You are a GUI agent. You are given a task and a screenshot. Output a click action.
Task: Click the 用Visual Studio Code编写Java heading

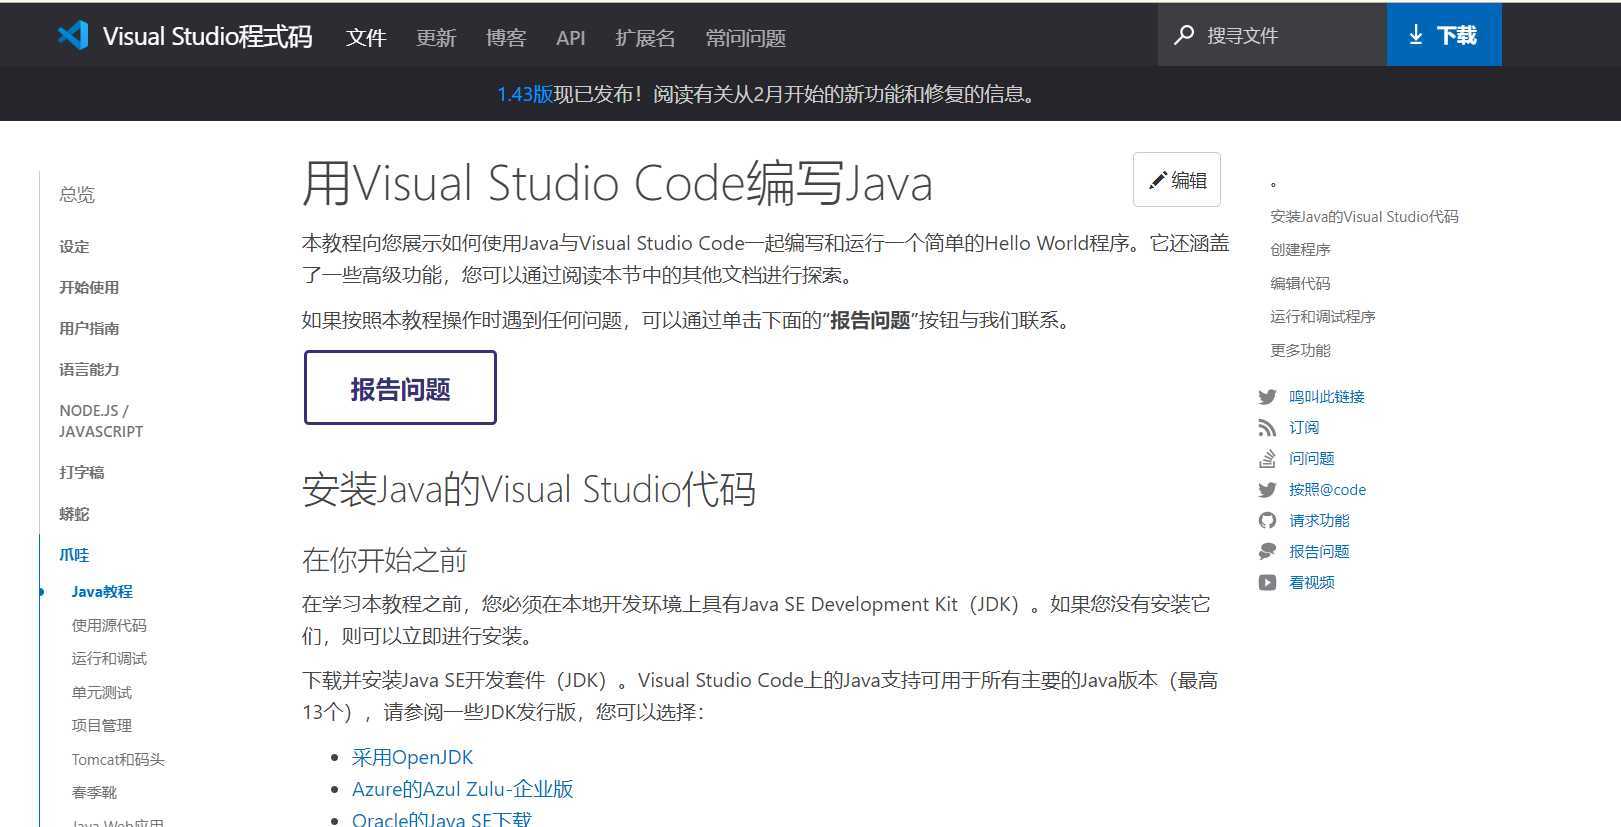click(617, 183)
